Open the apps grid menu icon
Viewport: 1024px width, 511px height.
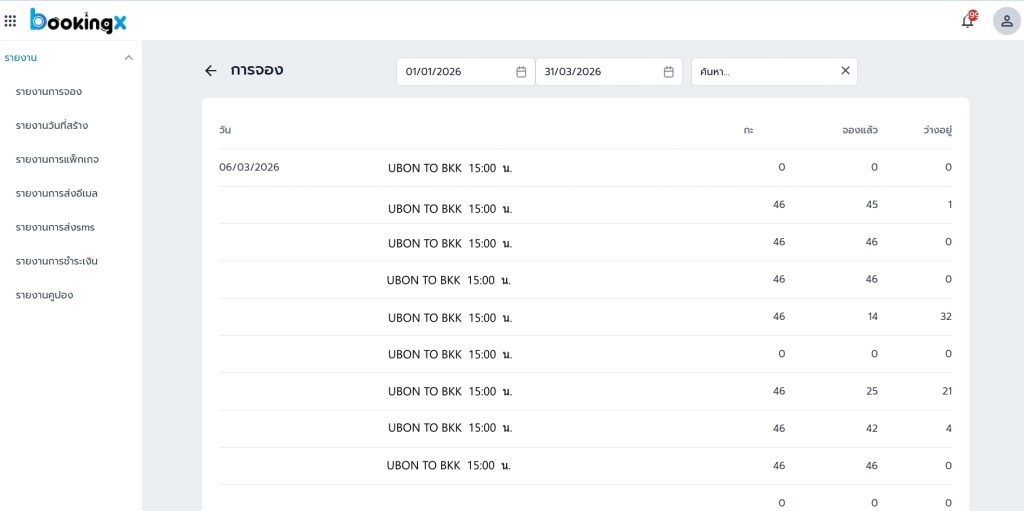tap(11, 20)
